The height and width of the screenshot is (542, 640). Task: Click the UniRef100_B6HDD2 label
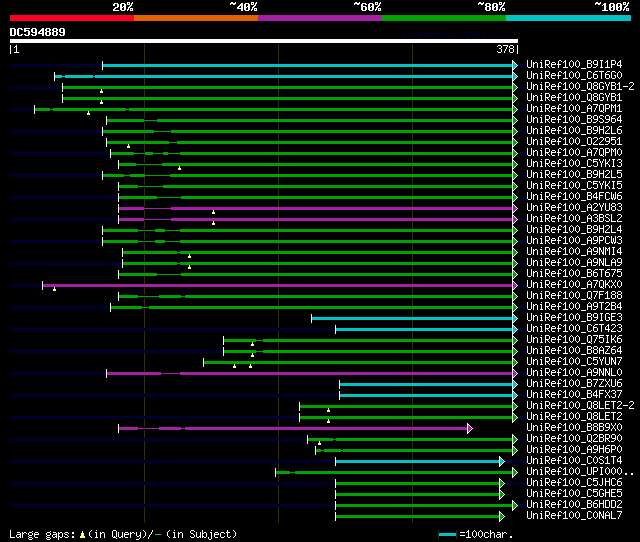pyautogui.click(x=574, y=505)
